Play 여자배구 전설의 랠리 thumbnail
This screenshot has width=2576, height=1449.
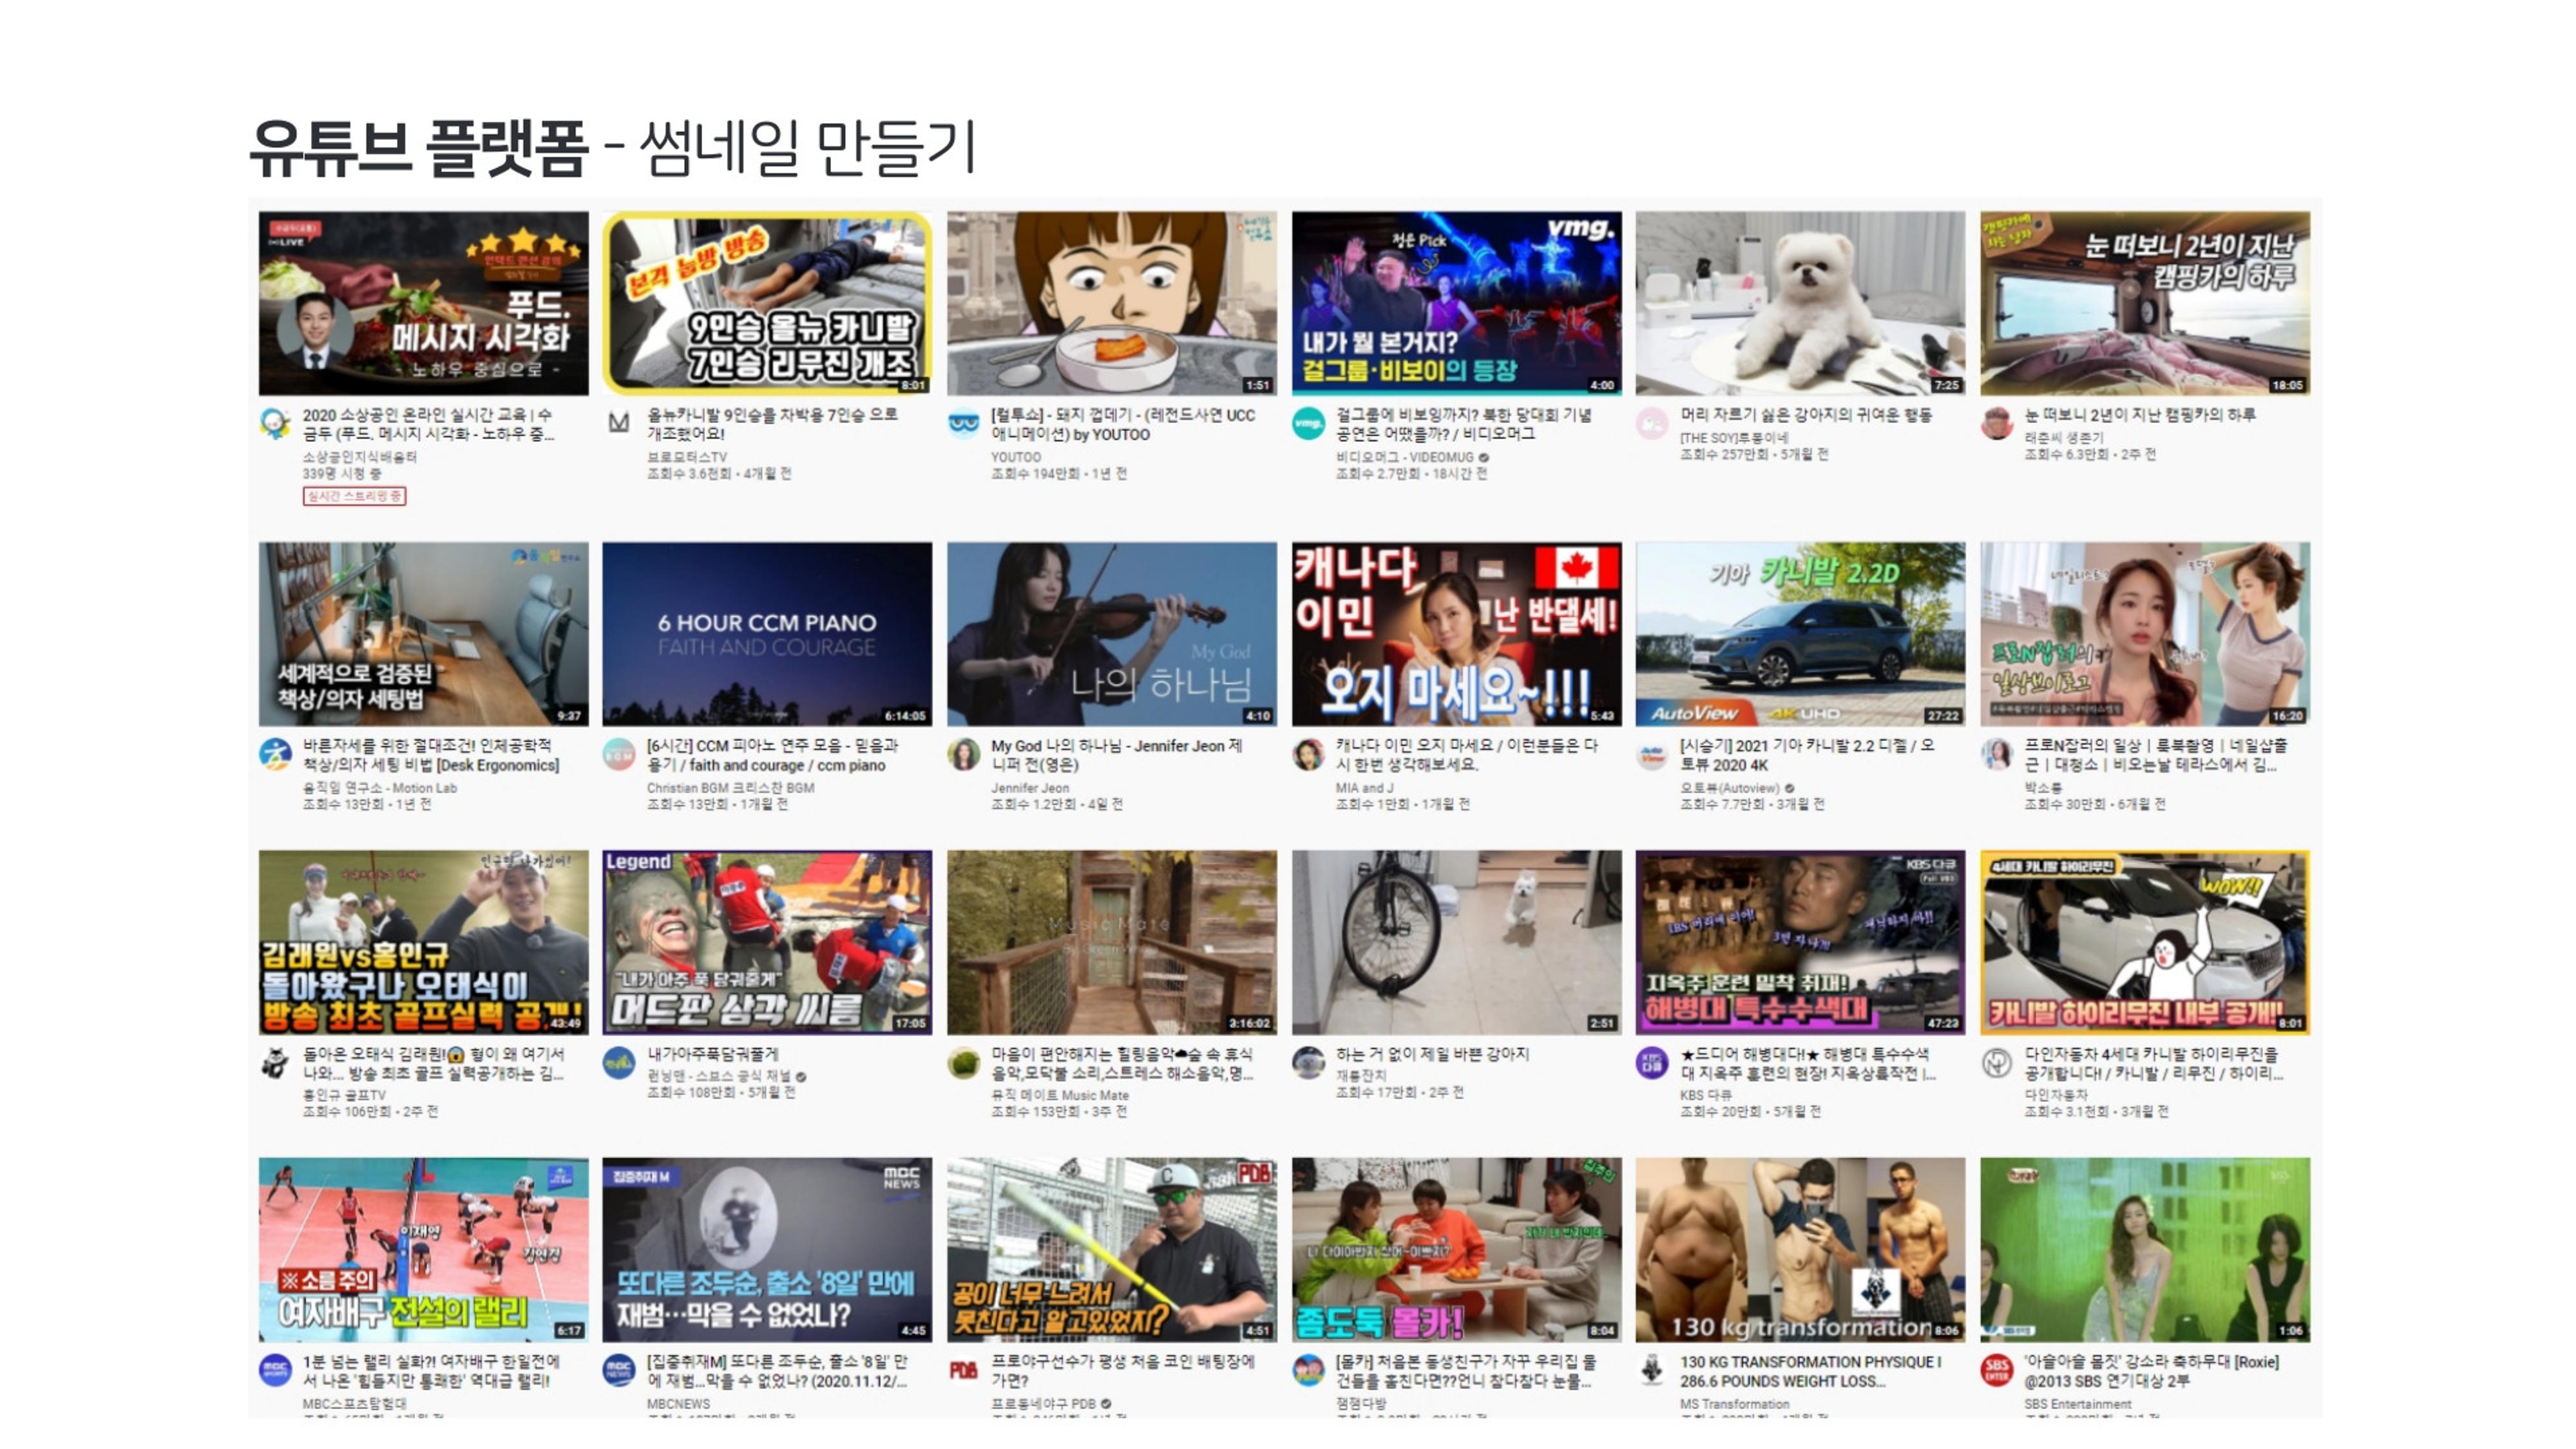pos(424,1250)
